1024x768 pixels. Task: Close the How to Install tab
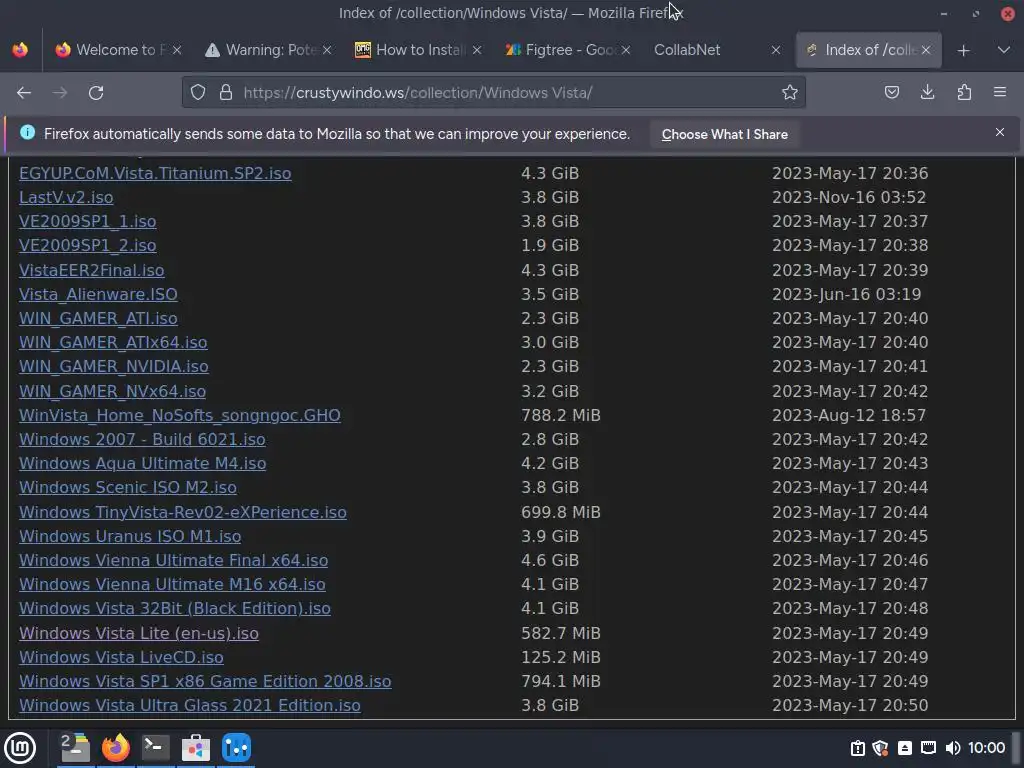[477, 50]
